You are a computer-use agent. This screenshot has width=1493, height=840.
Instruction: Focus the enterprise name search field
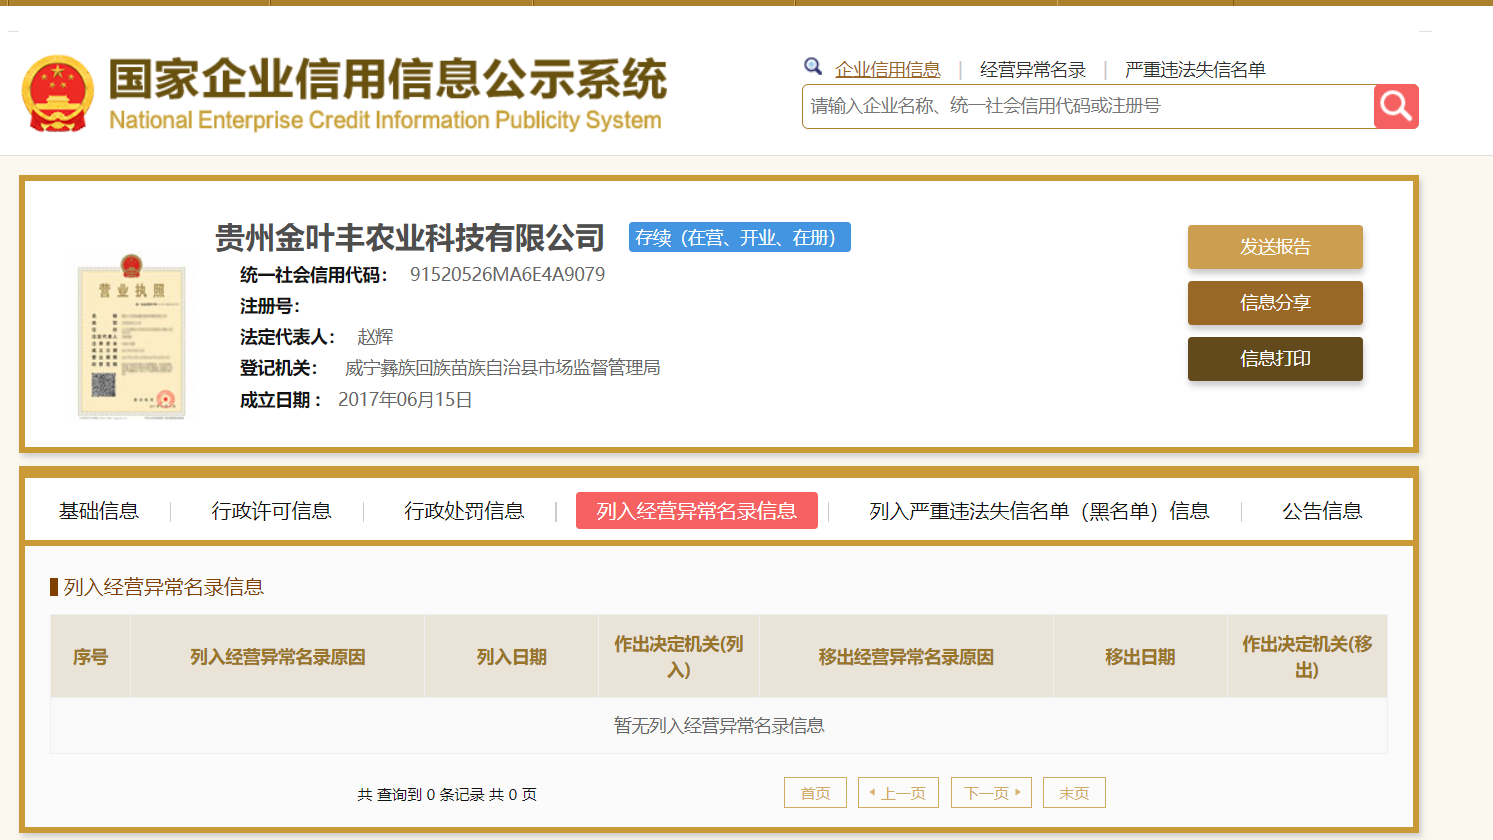1087,106
